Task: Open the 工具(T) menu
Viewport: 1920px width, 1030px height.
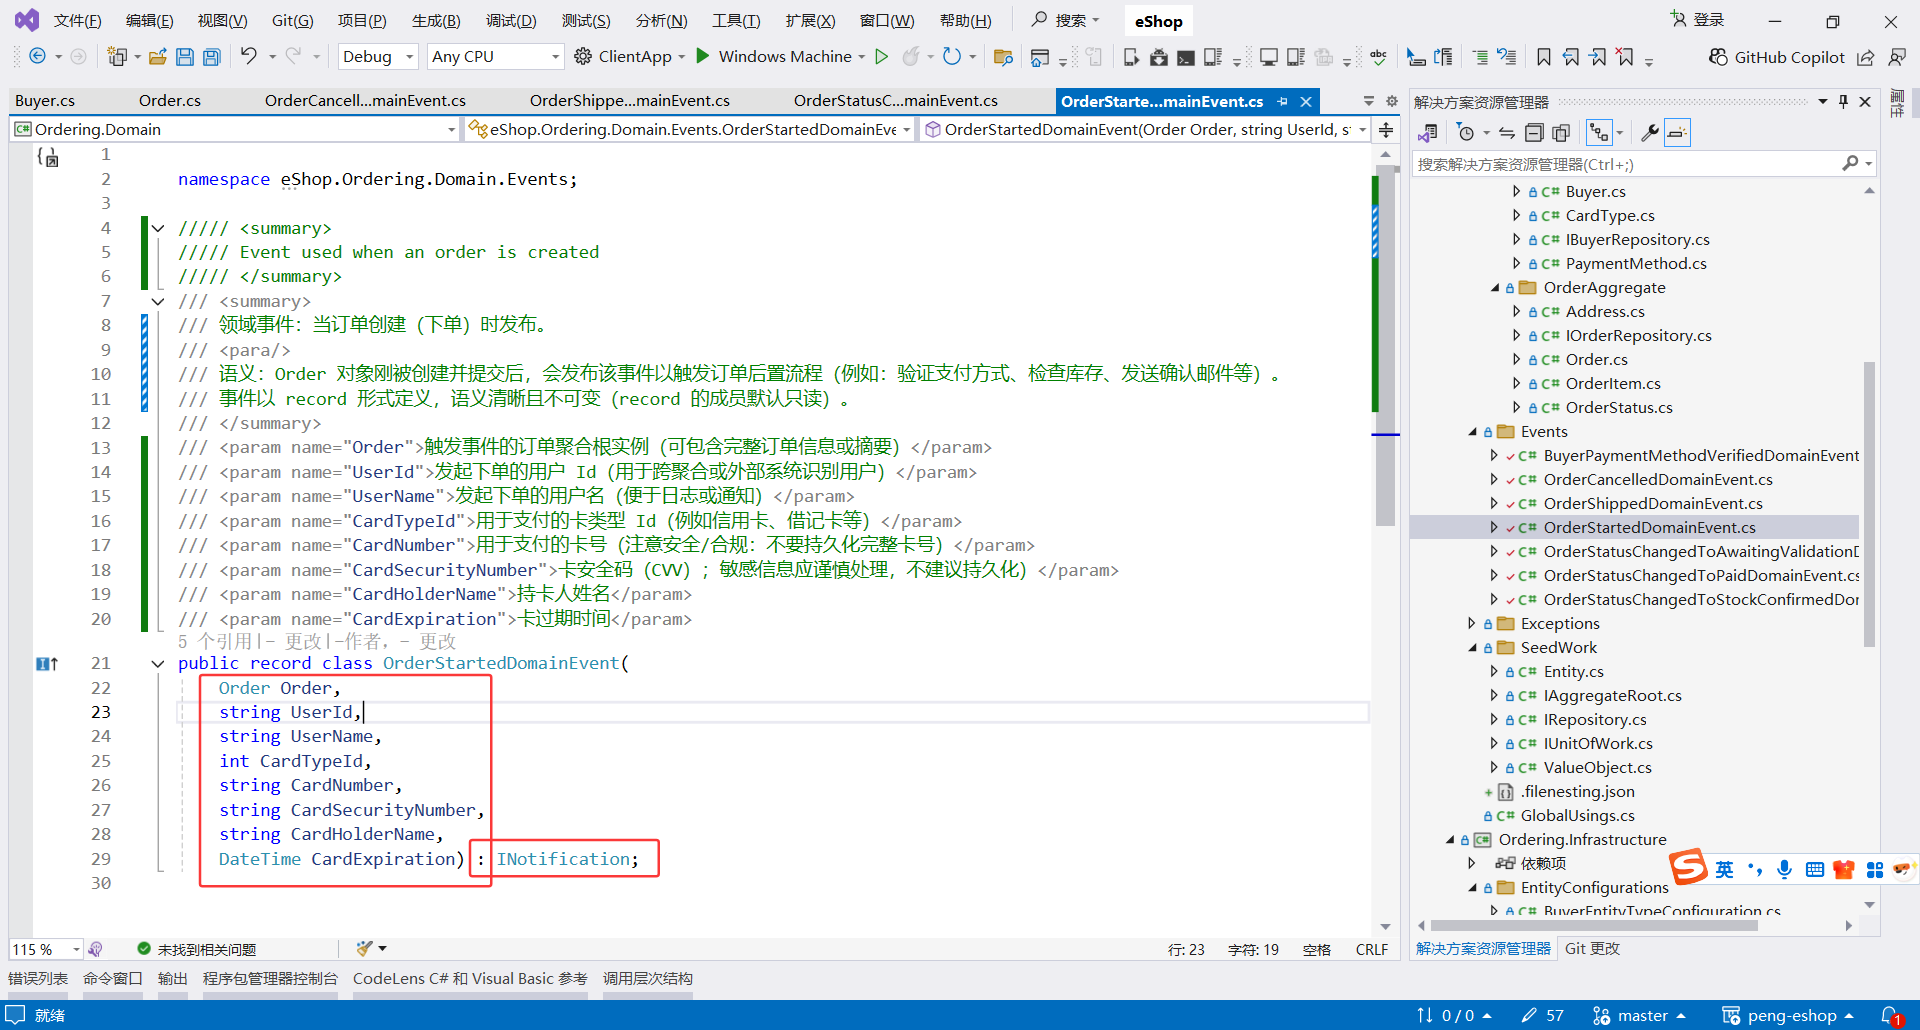Action: tap(736, 20)
